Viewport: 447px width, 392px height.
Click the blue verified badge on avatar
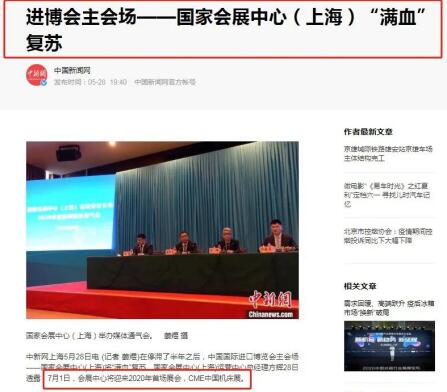coord(44,83)
